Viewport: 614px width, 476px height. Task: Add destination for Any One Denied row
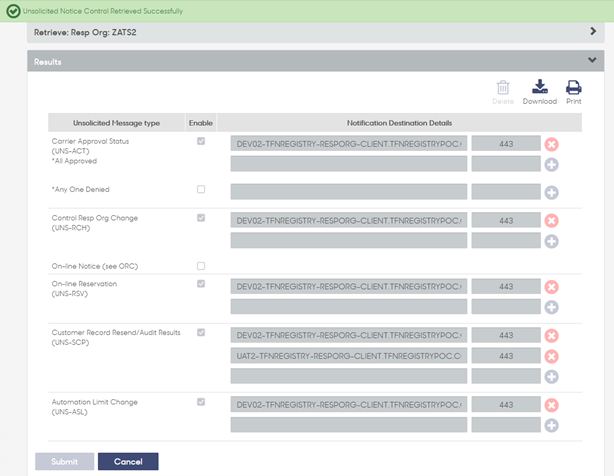coord(551,192)
